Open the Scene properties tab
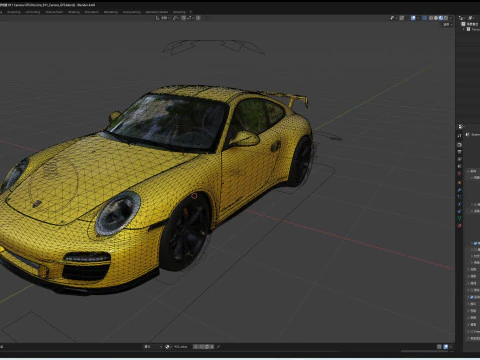 point(459,166)
